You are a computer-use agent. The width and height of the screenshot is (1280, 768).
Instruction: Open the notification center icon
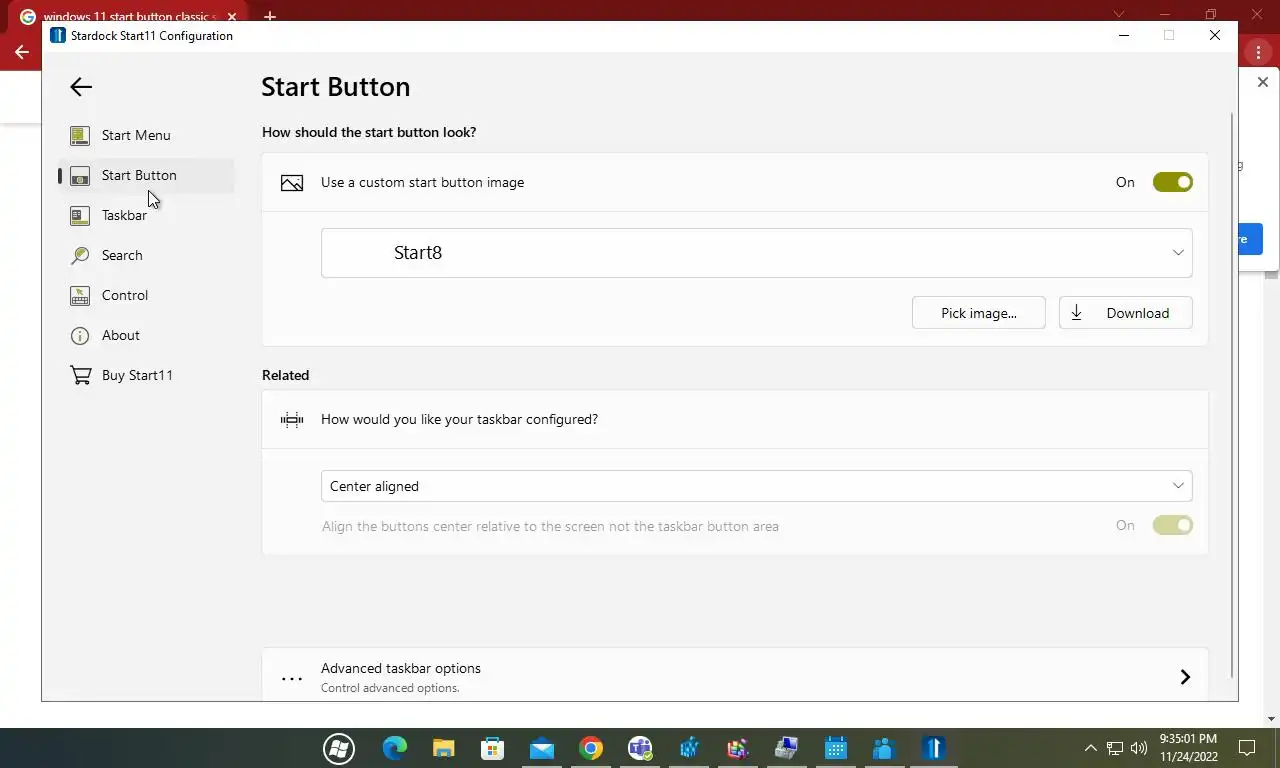click(1247, 747)
